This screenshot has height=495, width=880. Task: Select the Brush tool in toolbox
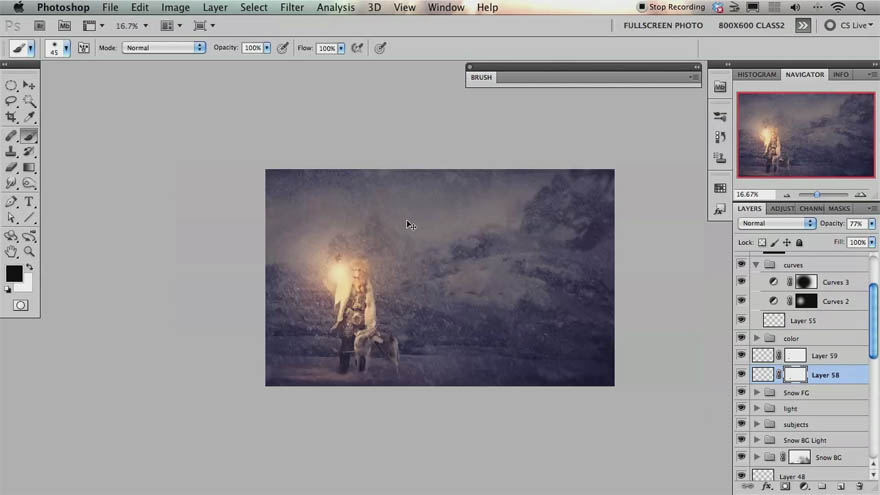click(29, 136)
